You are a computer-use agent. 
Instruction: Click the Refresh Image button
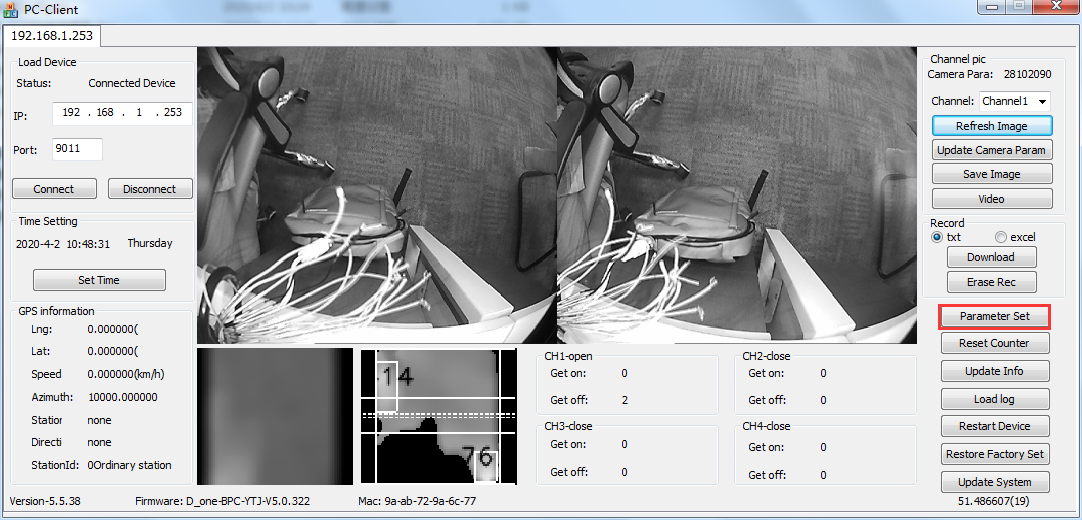tap(992, 126)
